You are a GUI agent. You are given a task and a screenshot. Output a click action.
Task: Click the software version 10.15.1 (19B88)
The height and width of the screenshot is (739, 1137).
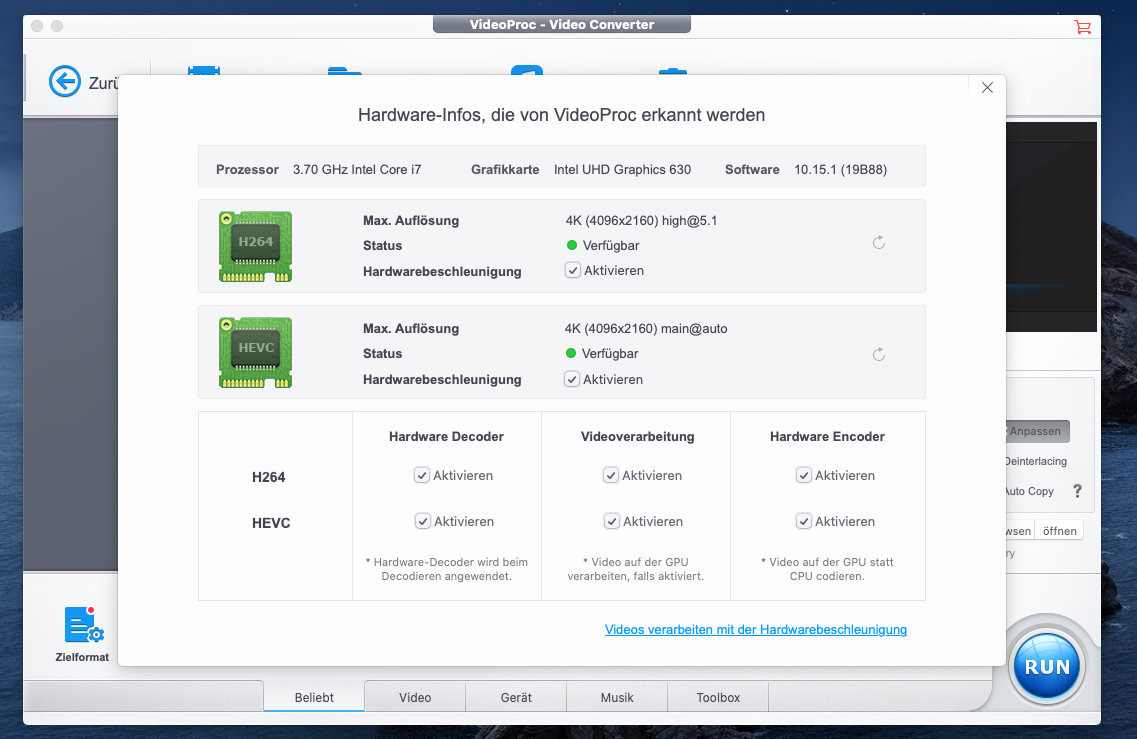point(840,170)
